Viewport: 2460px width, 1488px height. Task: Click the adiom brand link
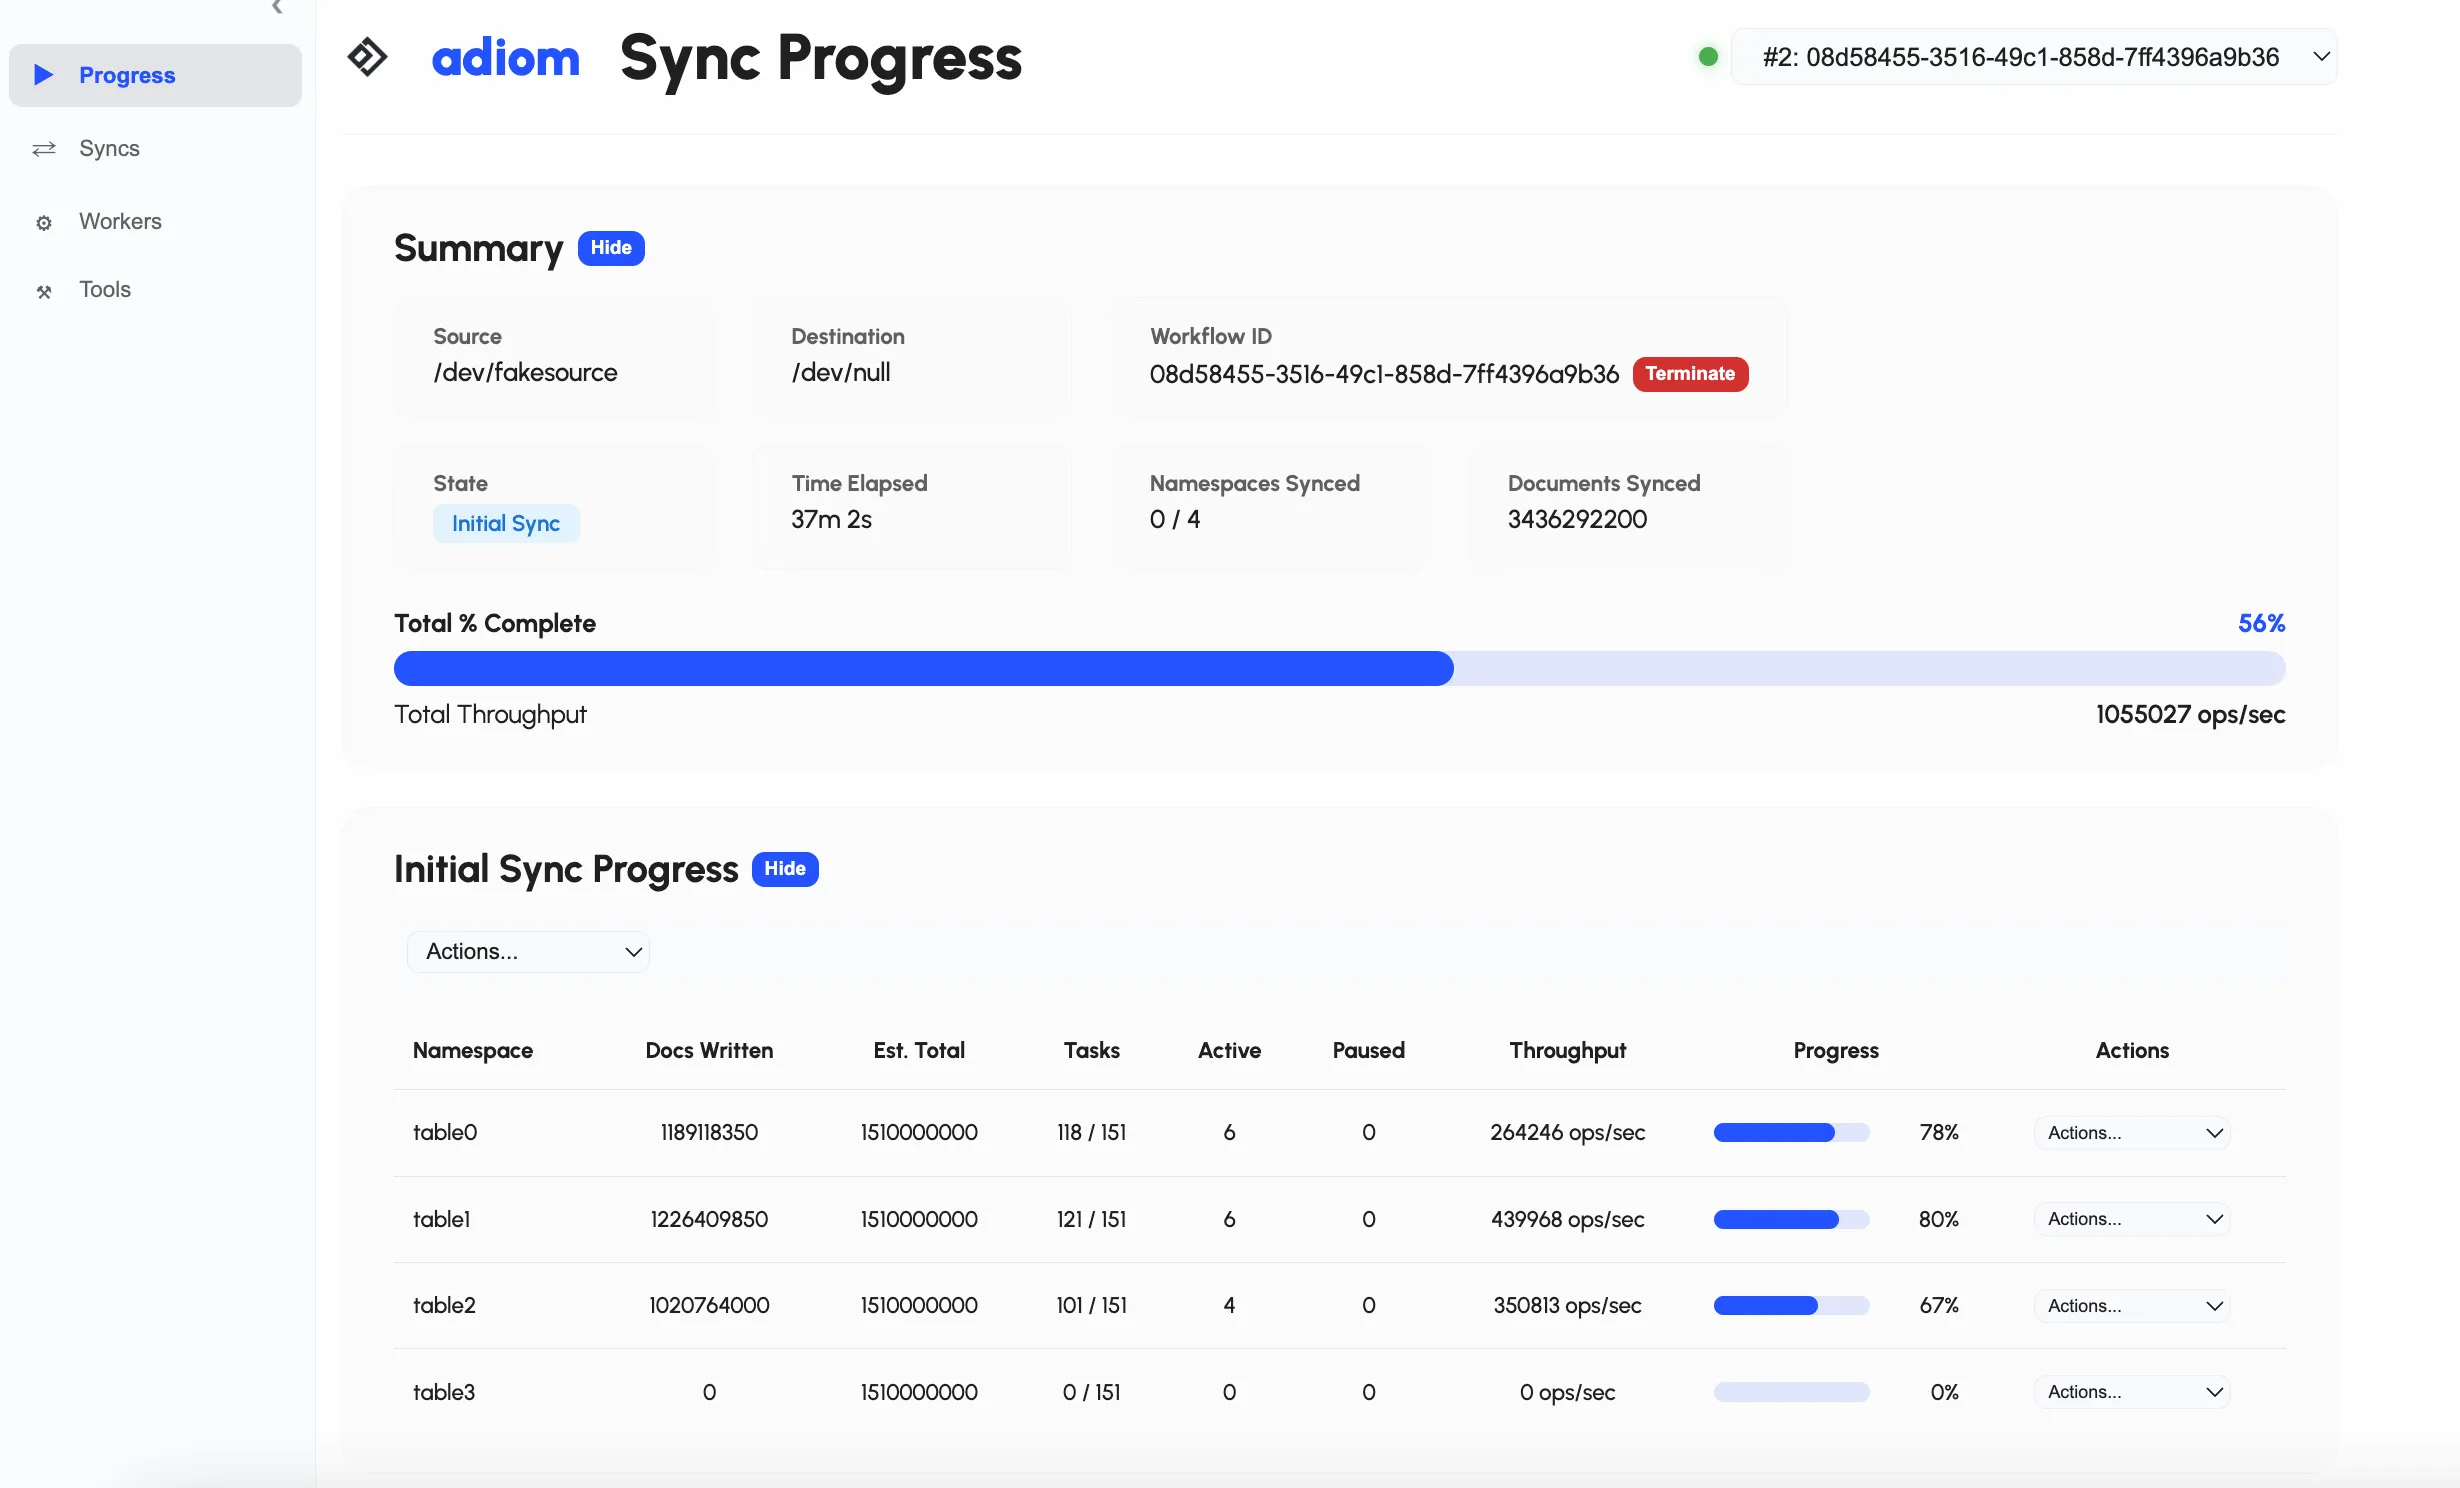pos(505,57)
